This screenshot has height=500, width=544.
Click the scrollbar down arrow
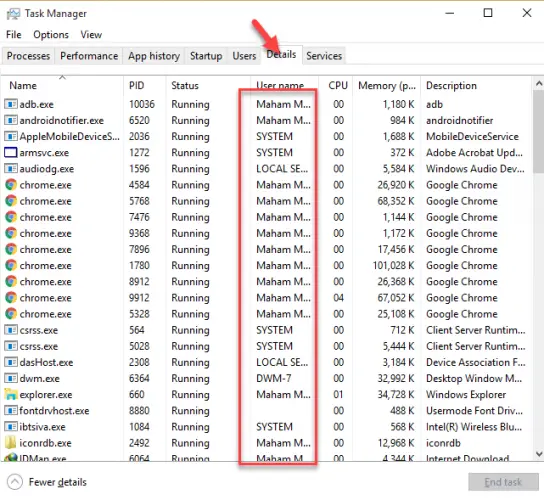click(538, 454)
